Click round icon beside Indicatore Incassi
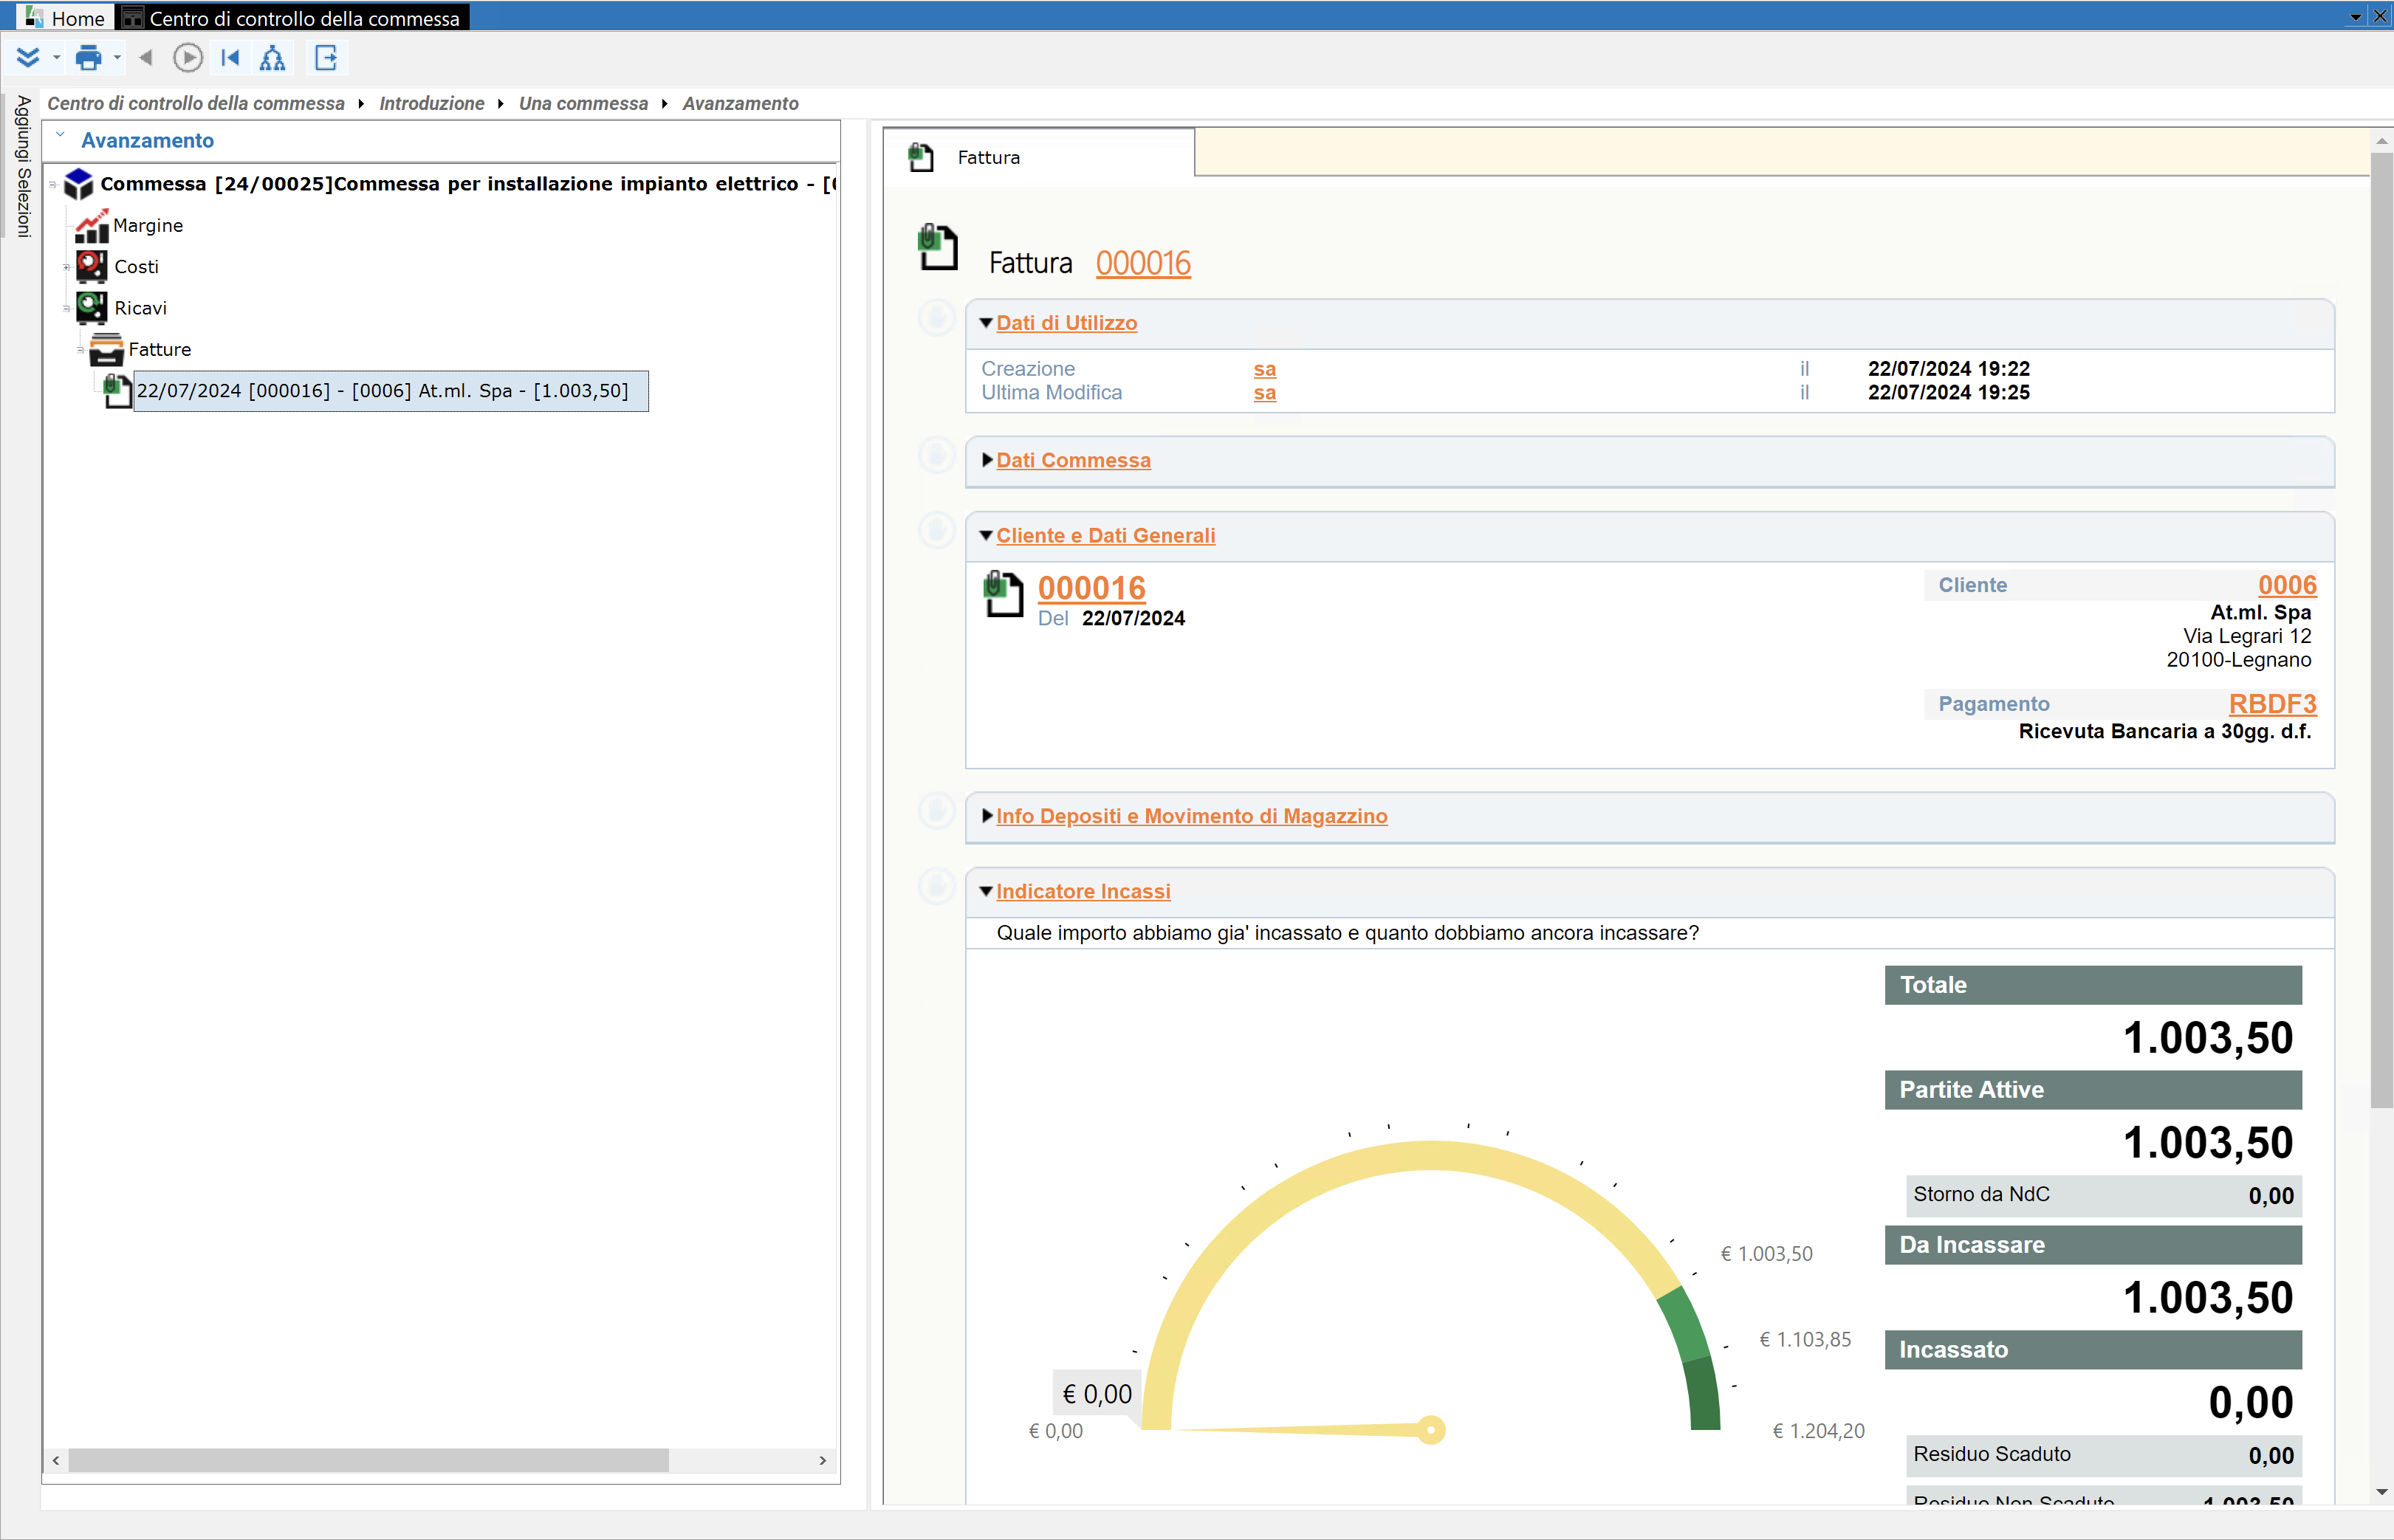The height and width of the screenshot is (1540, 2394). point(937,886)
